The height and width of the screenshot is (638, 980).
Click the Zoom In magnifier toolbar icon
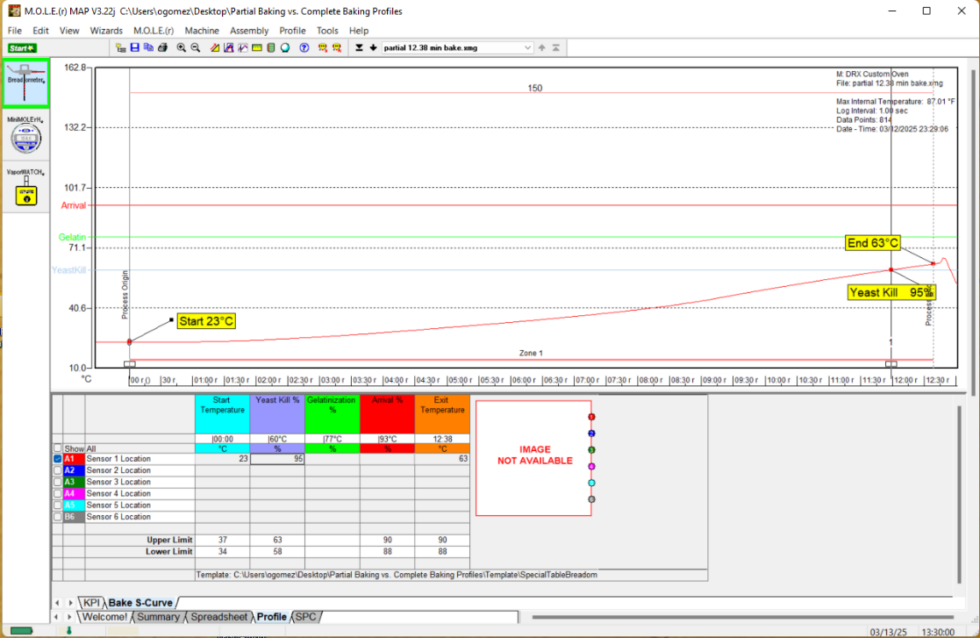tap(181, 47)
